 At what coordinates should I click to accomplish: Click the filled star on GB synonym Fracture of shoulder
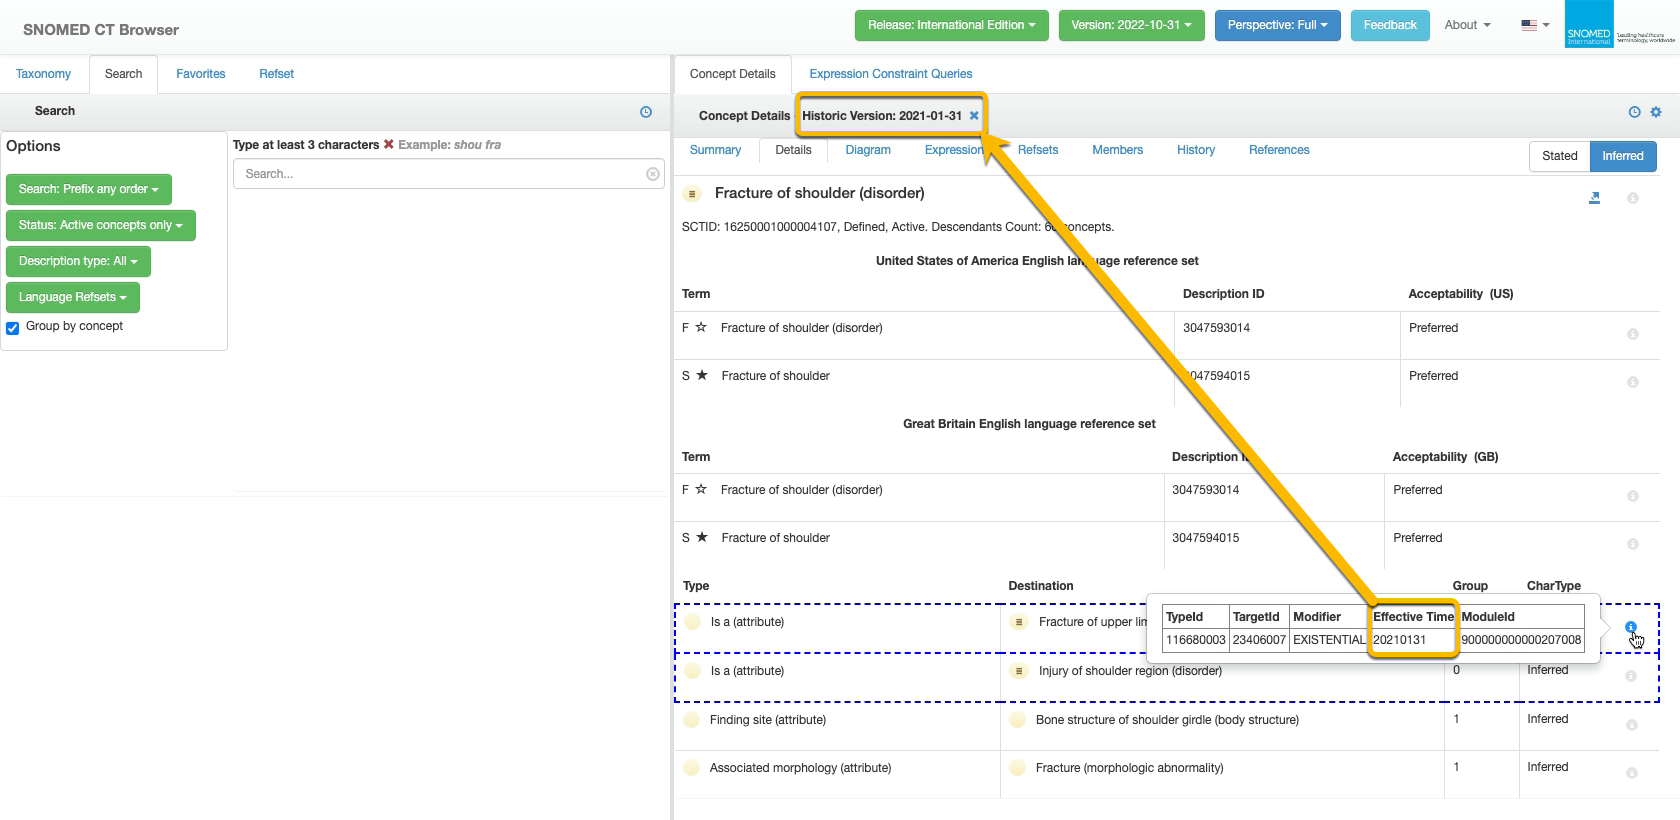(702, 537)
